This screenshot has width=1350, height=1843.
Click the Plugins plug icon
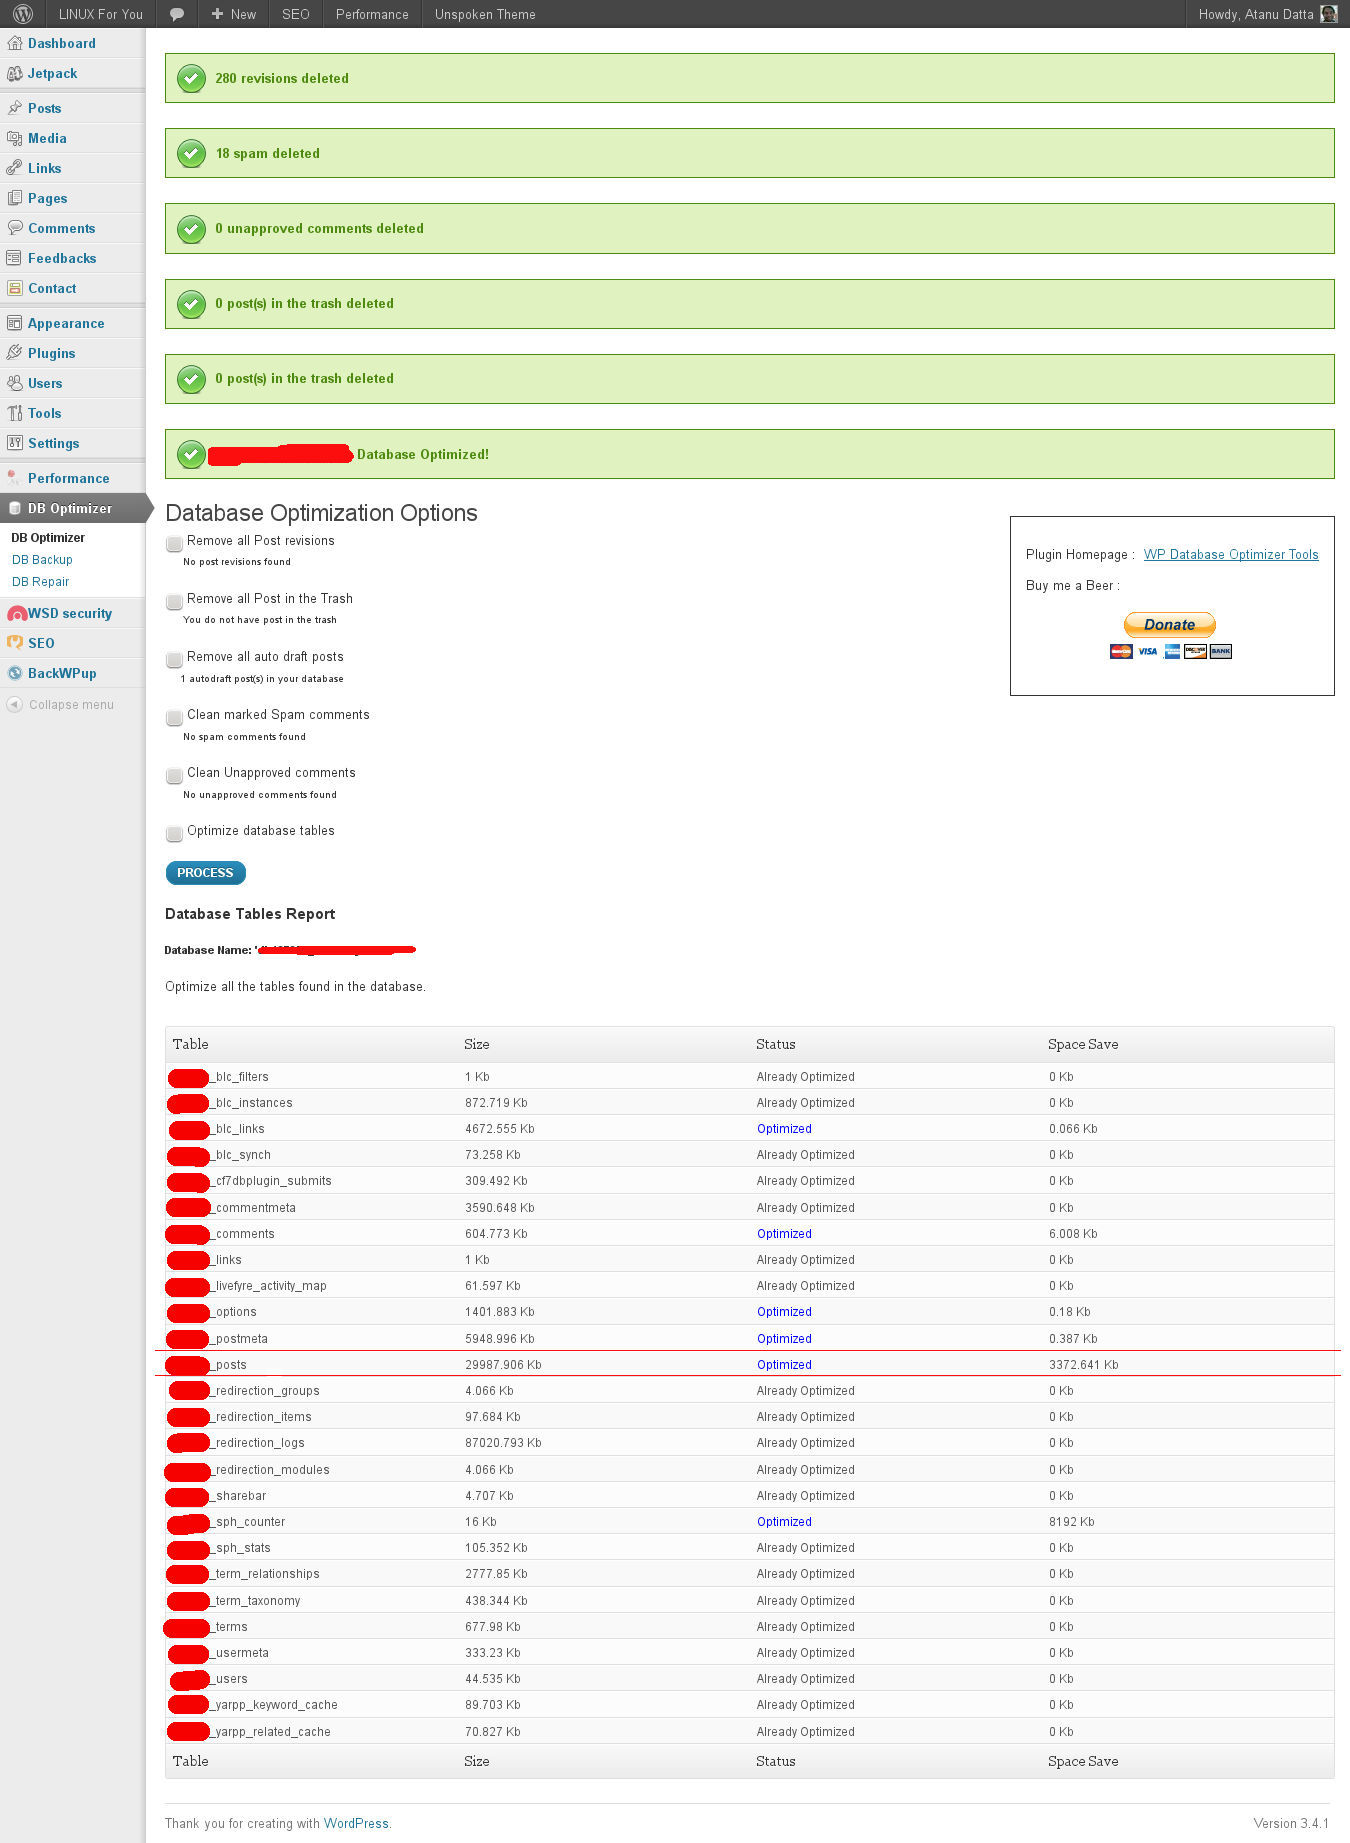14,353
